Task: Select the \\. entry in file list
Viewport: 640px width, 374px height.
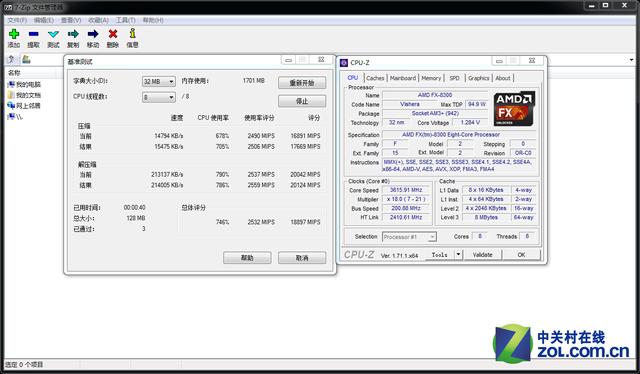Action: (x=15, y=117)
